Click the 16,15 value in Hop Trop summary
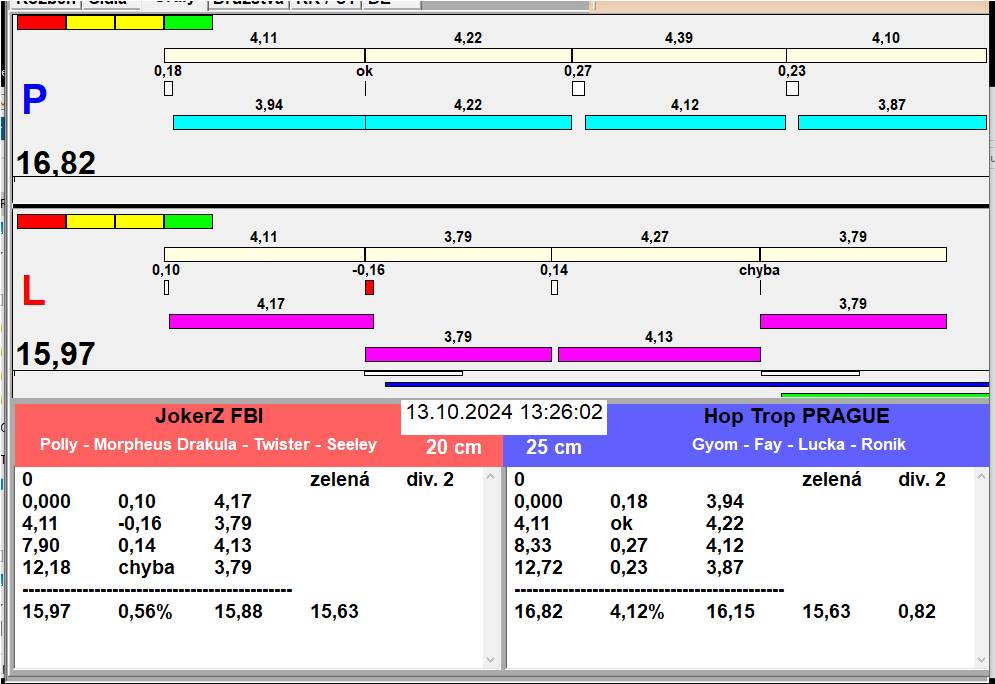This screenshot has width=995, height=684. pos(730,612)
